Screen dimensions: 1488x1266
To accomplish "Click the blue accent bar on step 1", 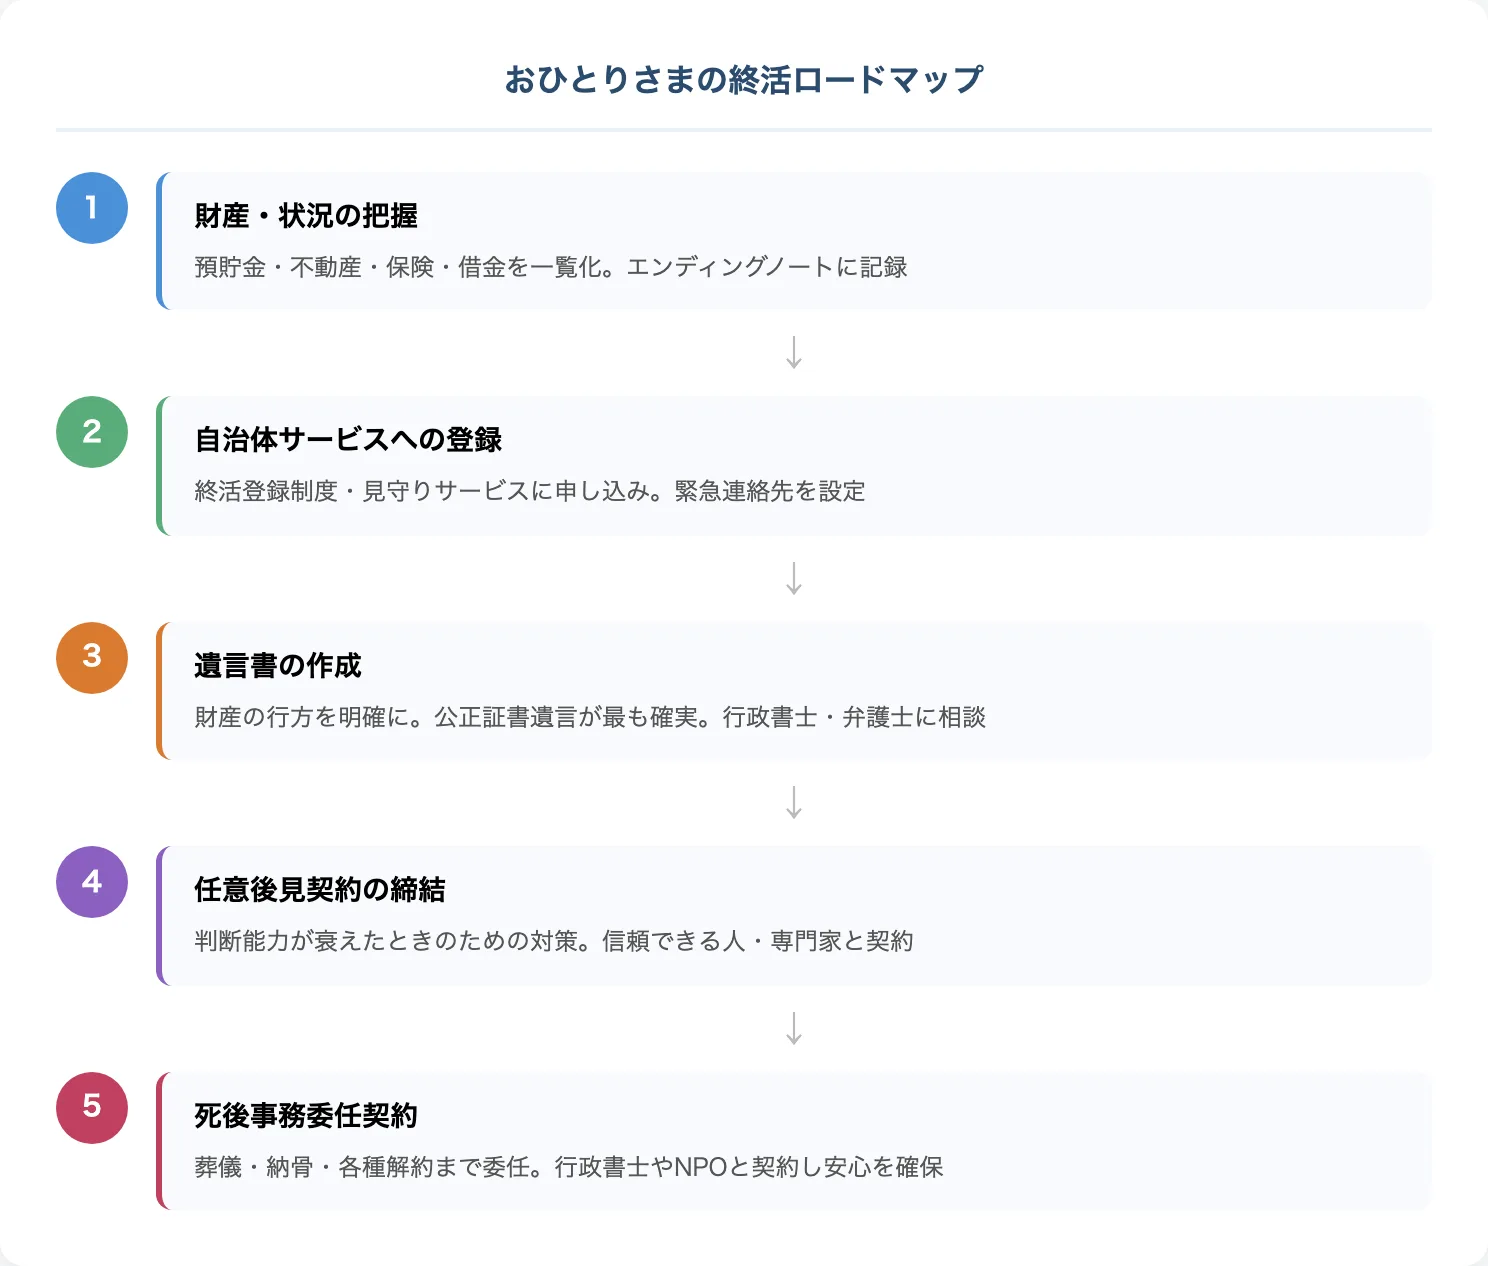I will pos(160,240).
